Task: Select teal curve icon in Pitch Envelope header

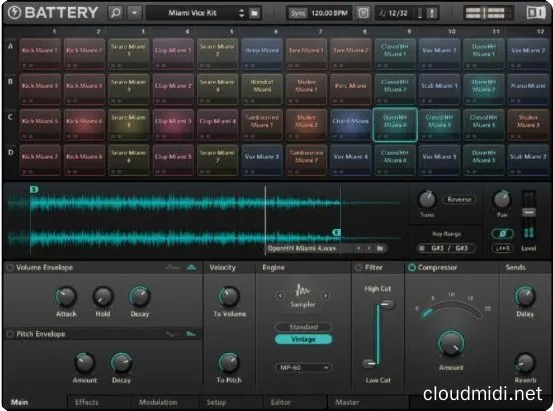Action: pos(192,334)
